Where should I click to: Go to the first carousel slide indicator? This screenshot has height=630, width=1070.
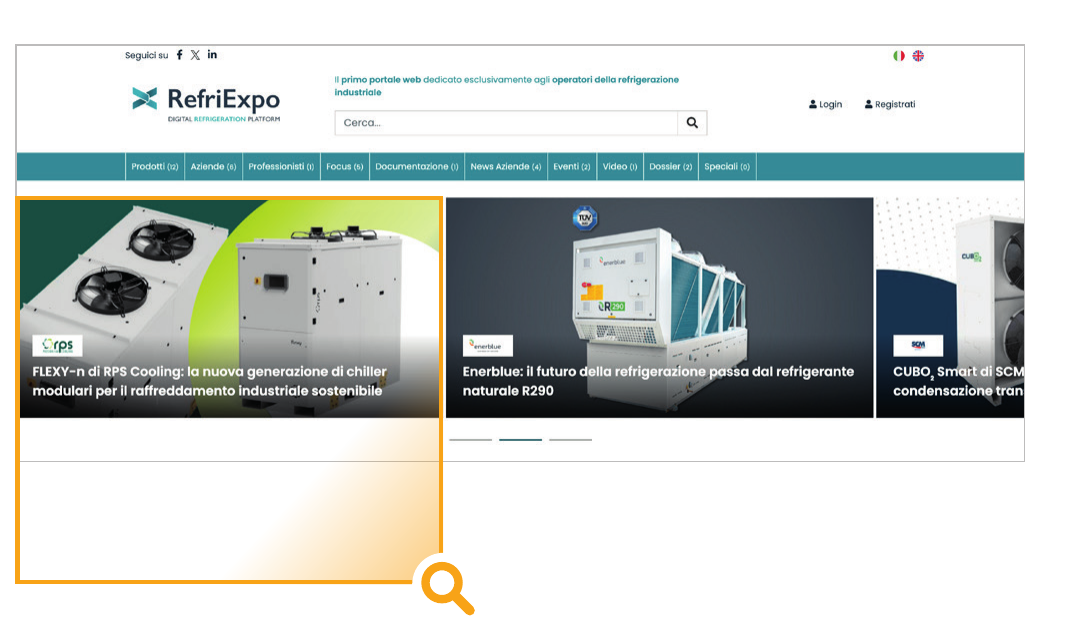(470, 440)
